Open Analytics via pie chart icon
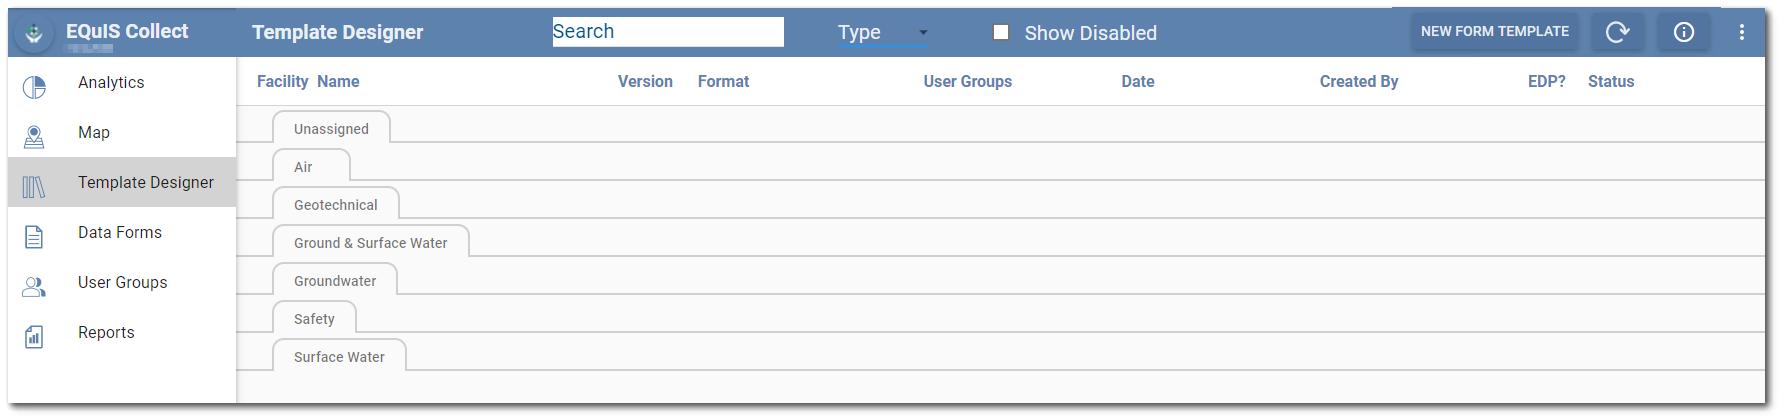Screen dimensions: 1781x419 34,87
